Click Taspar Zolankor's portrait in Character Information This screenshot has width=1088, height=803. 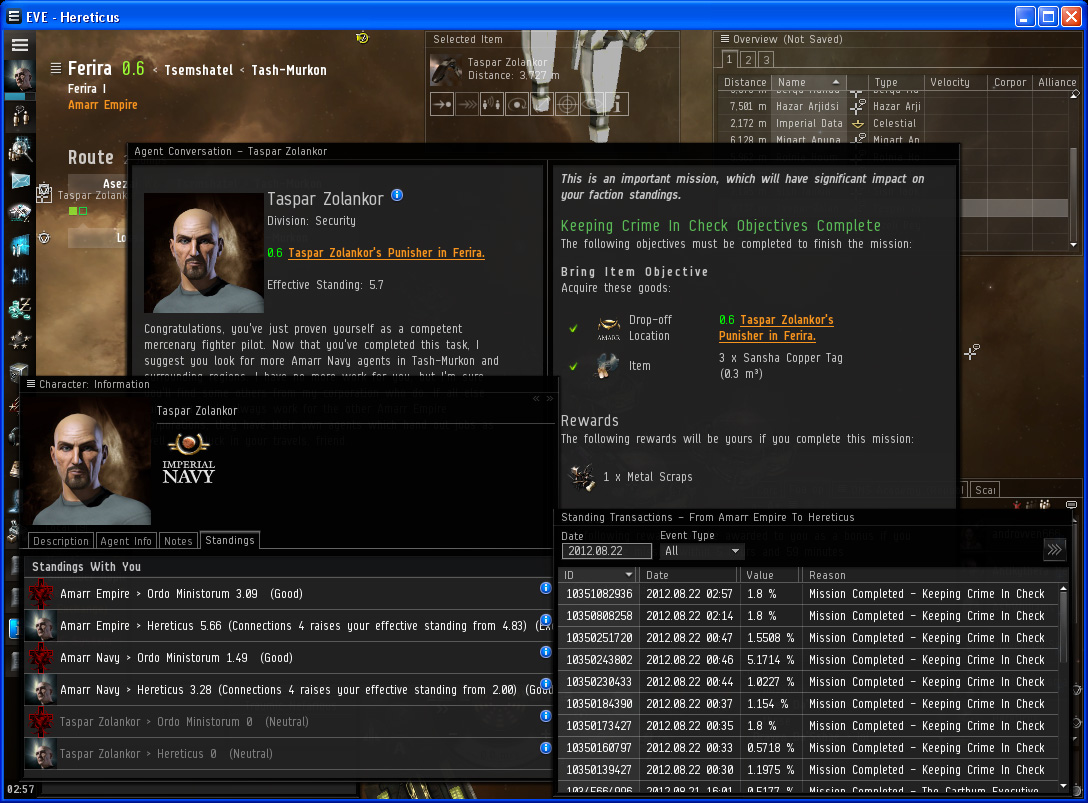tap(90, 463)
